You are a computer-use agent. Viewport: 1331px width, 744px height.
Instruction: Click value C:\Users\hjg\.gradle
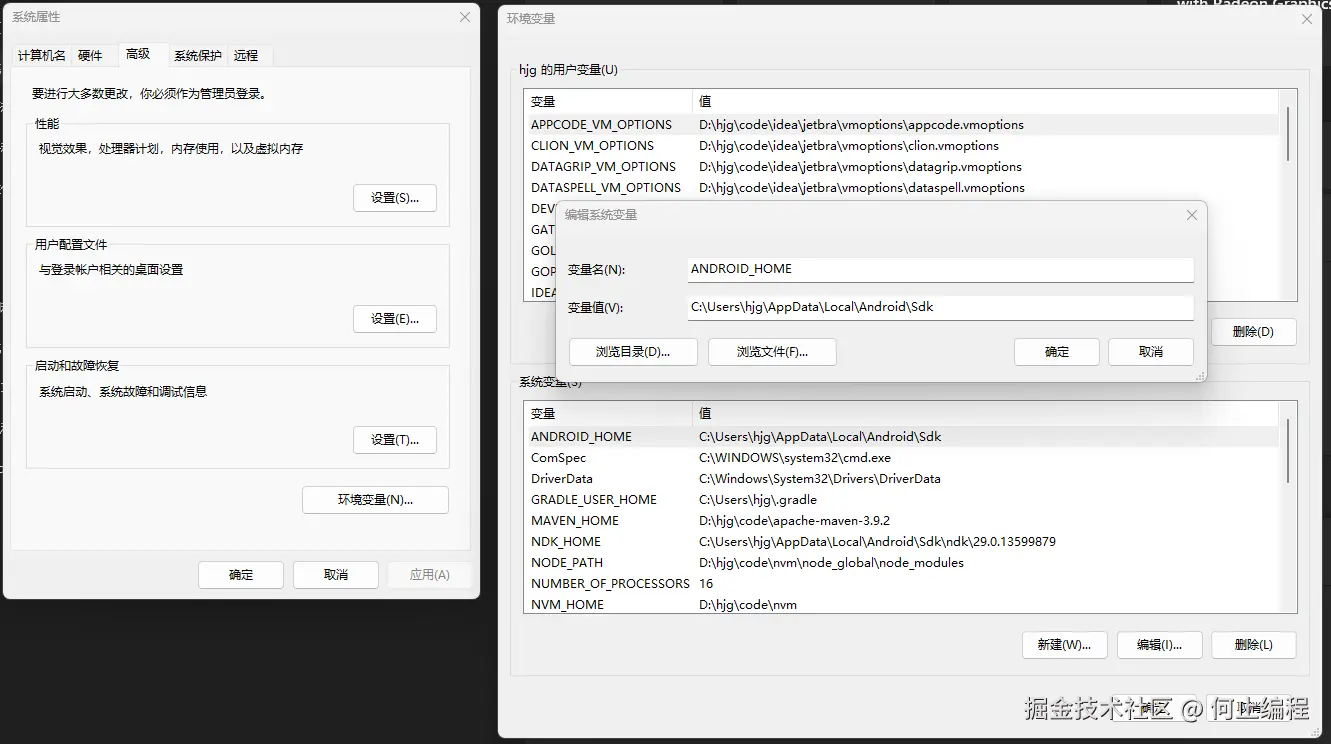pos(758,500)
